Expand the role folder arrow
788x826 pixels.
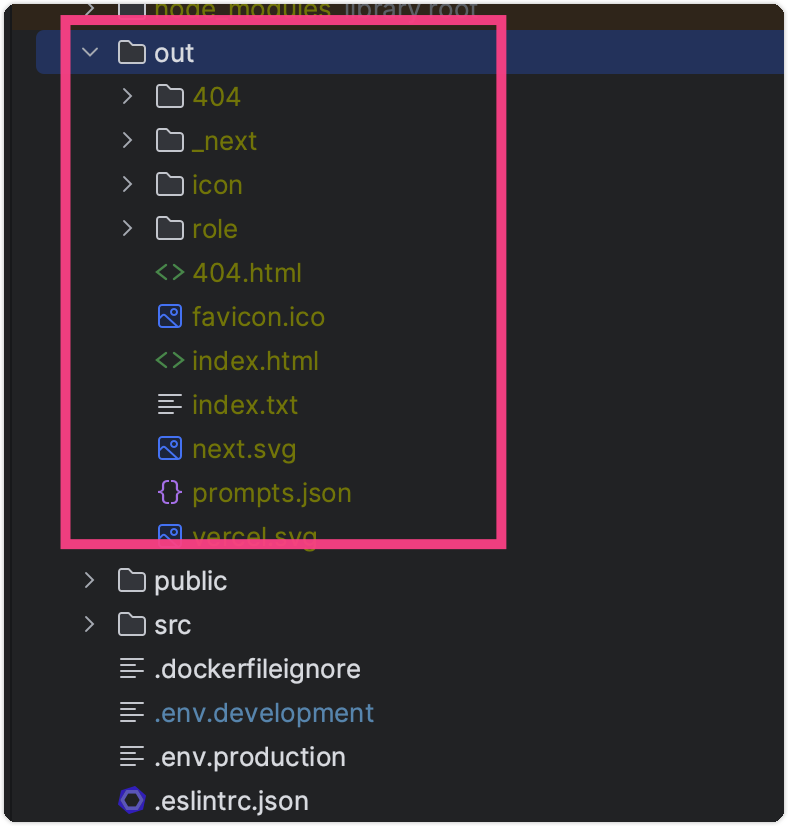click(x=127, y=229)
